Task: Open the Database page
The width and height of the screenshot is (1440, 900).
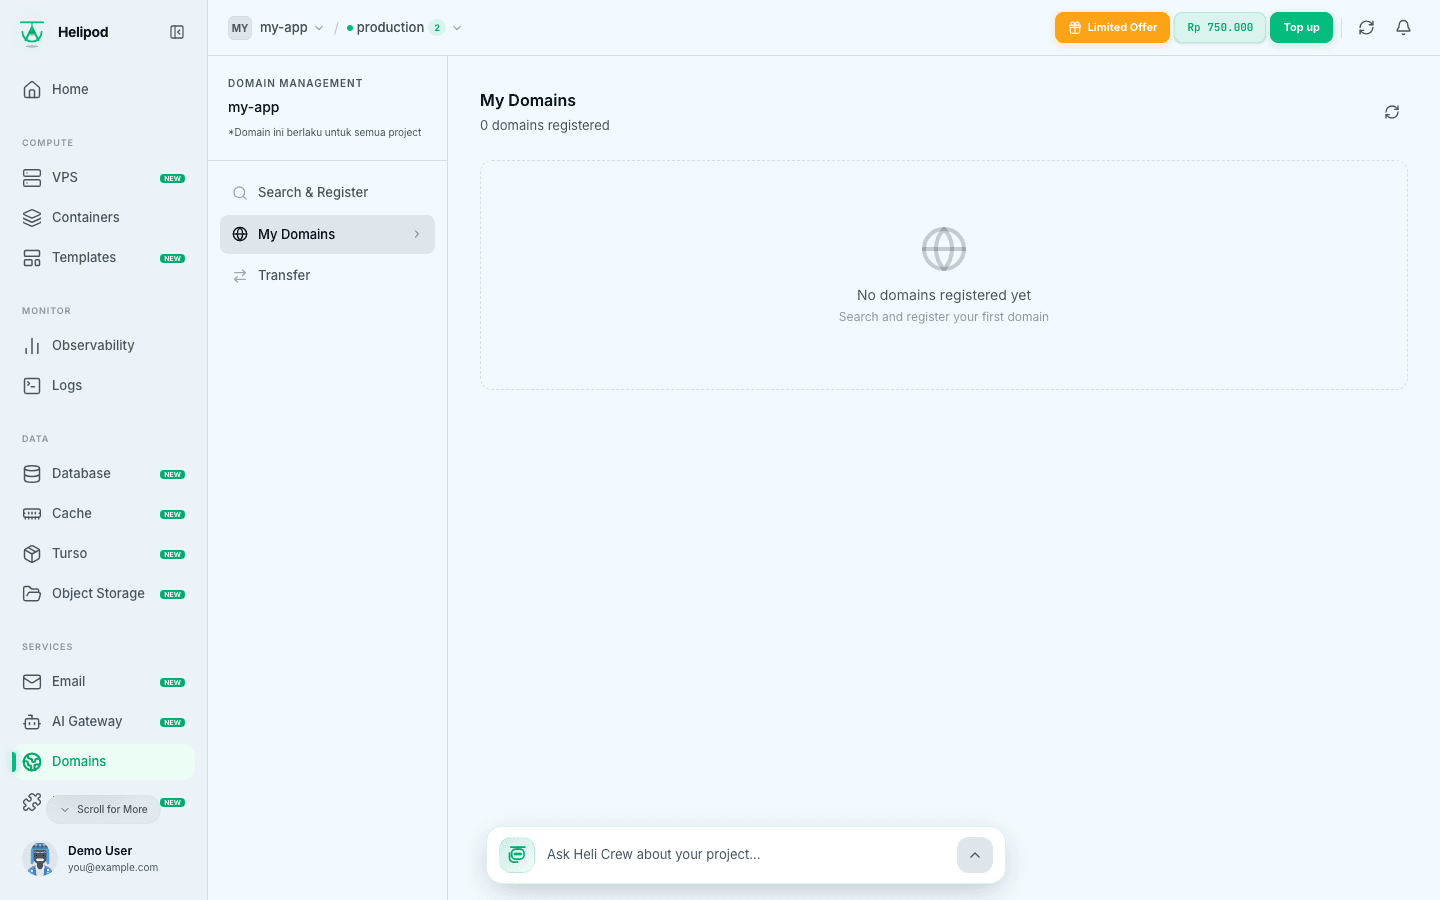Action: 104,474
